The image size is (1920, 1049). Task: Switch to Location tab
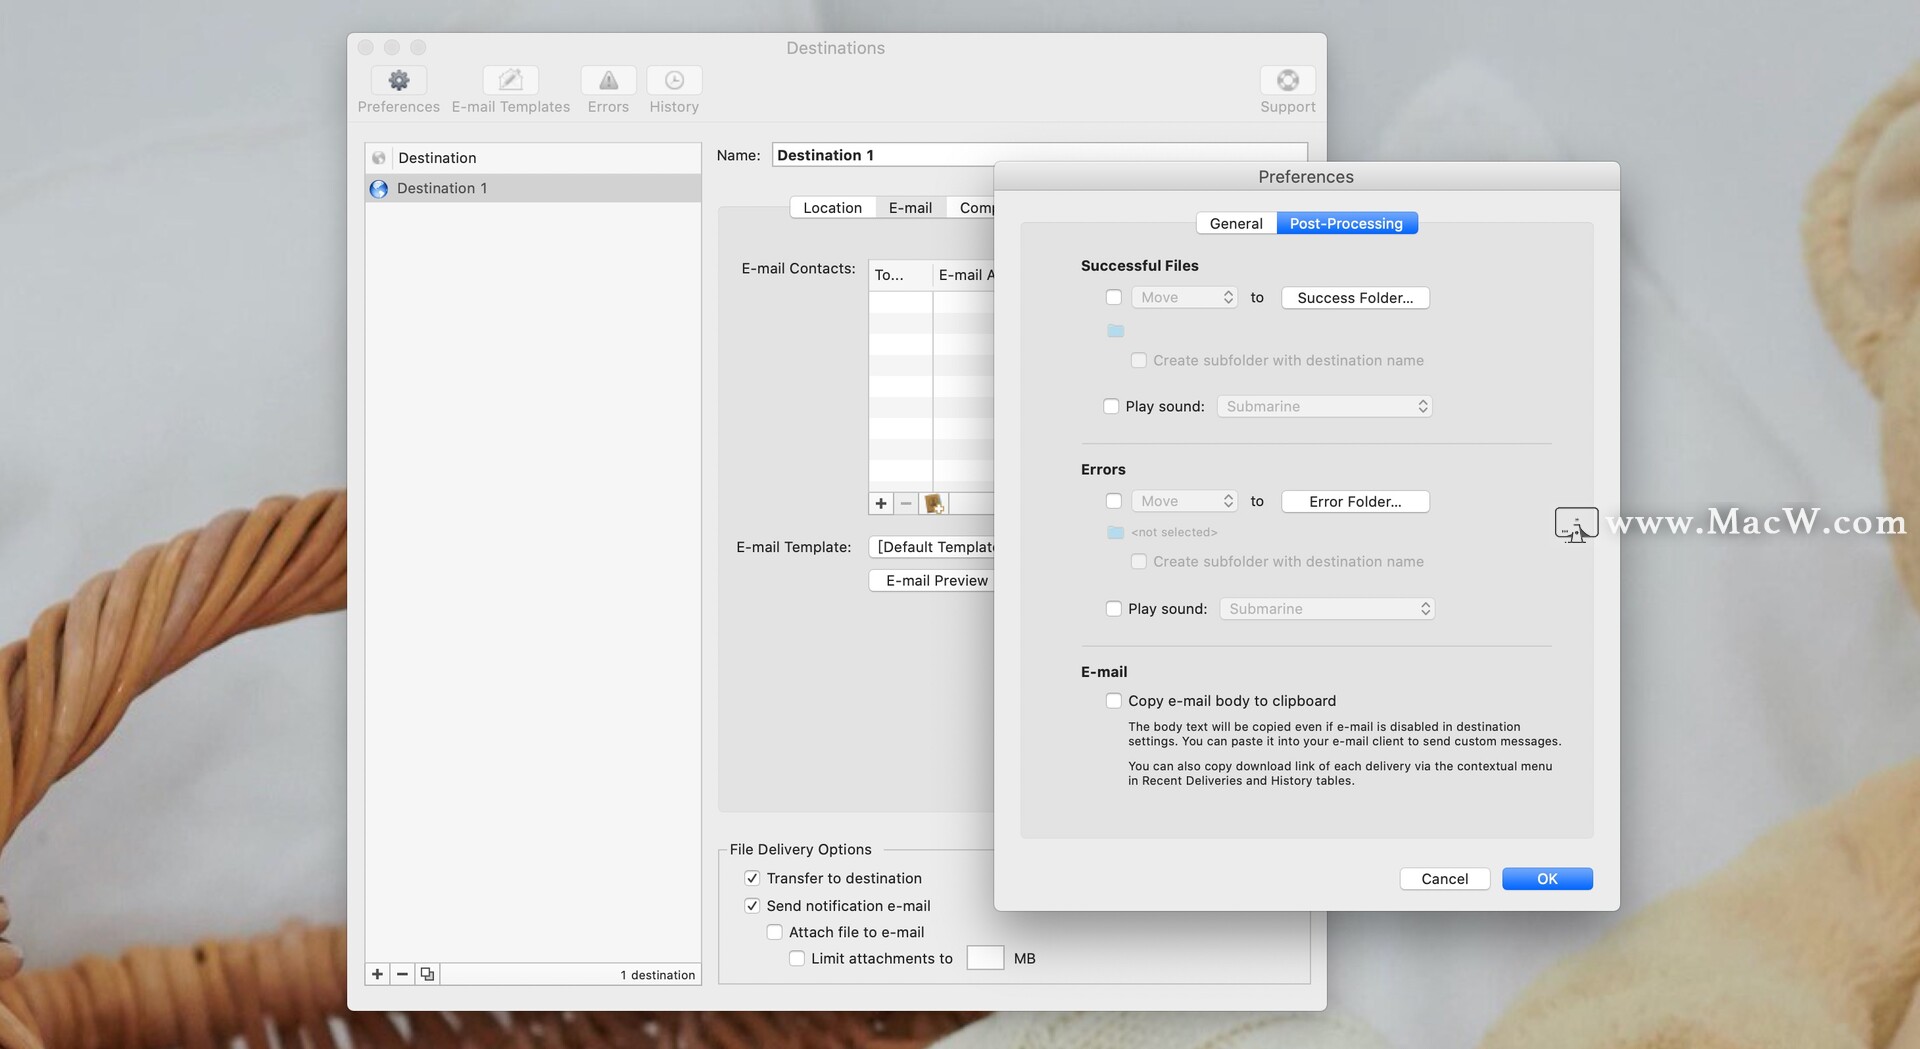tap(832, 207)
